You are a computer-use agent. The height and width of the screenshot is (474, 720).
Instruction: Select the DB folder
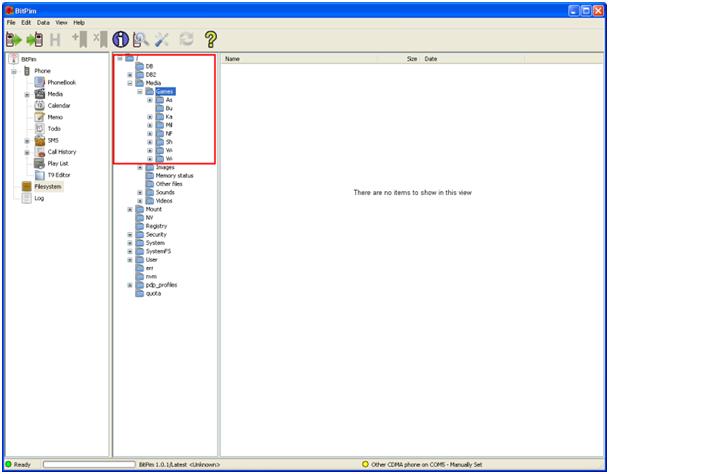[149, 66]
